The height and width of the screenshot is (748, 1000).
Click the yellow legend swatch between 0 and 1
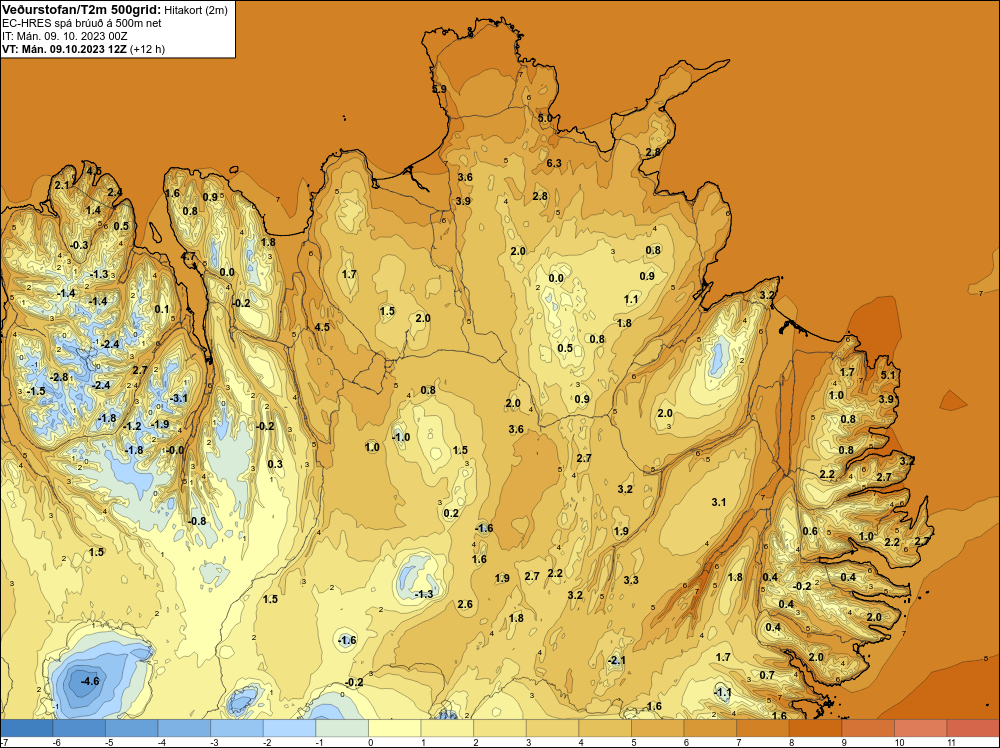(395, 728)
